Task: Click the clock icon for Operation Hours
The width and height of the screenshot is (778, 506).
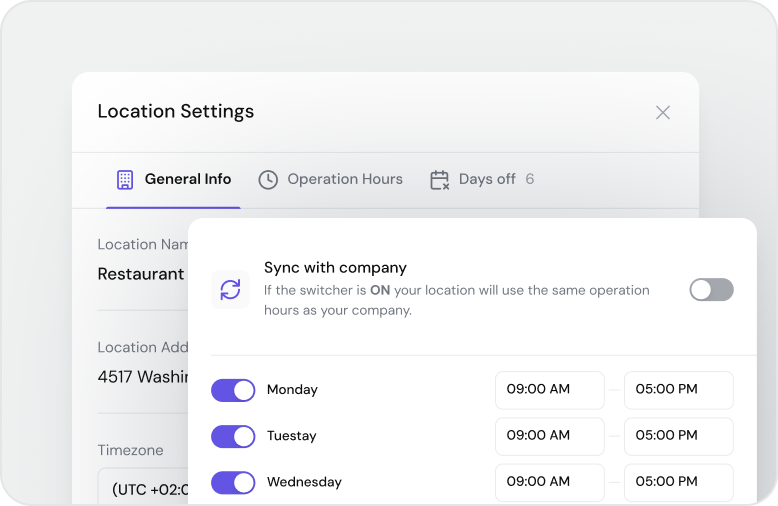Action: point(268,180)
